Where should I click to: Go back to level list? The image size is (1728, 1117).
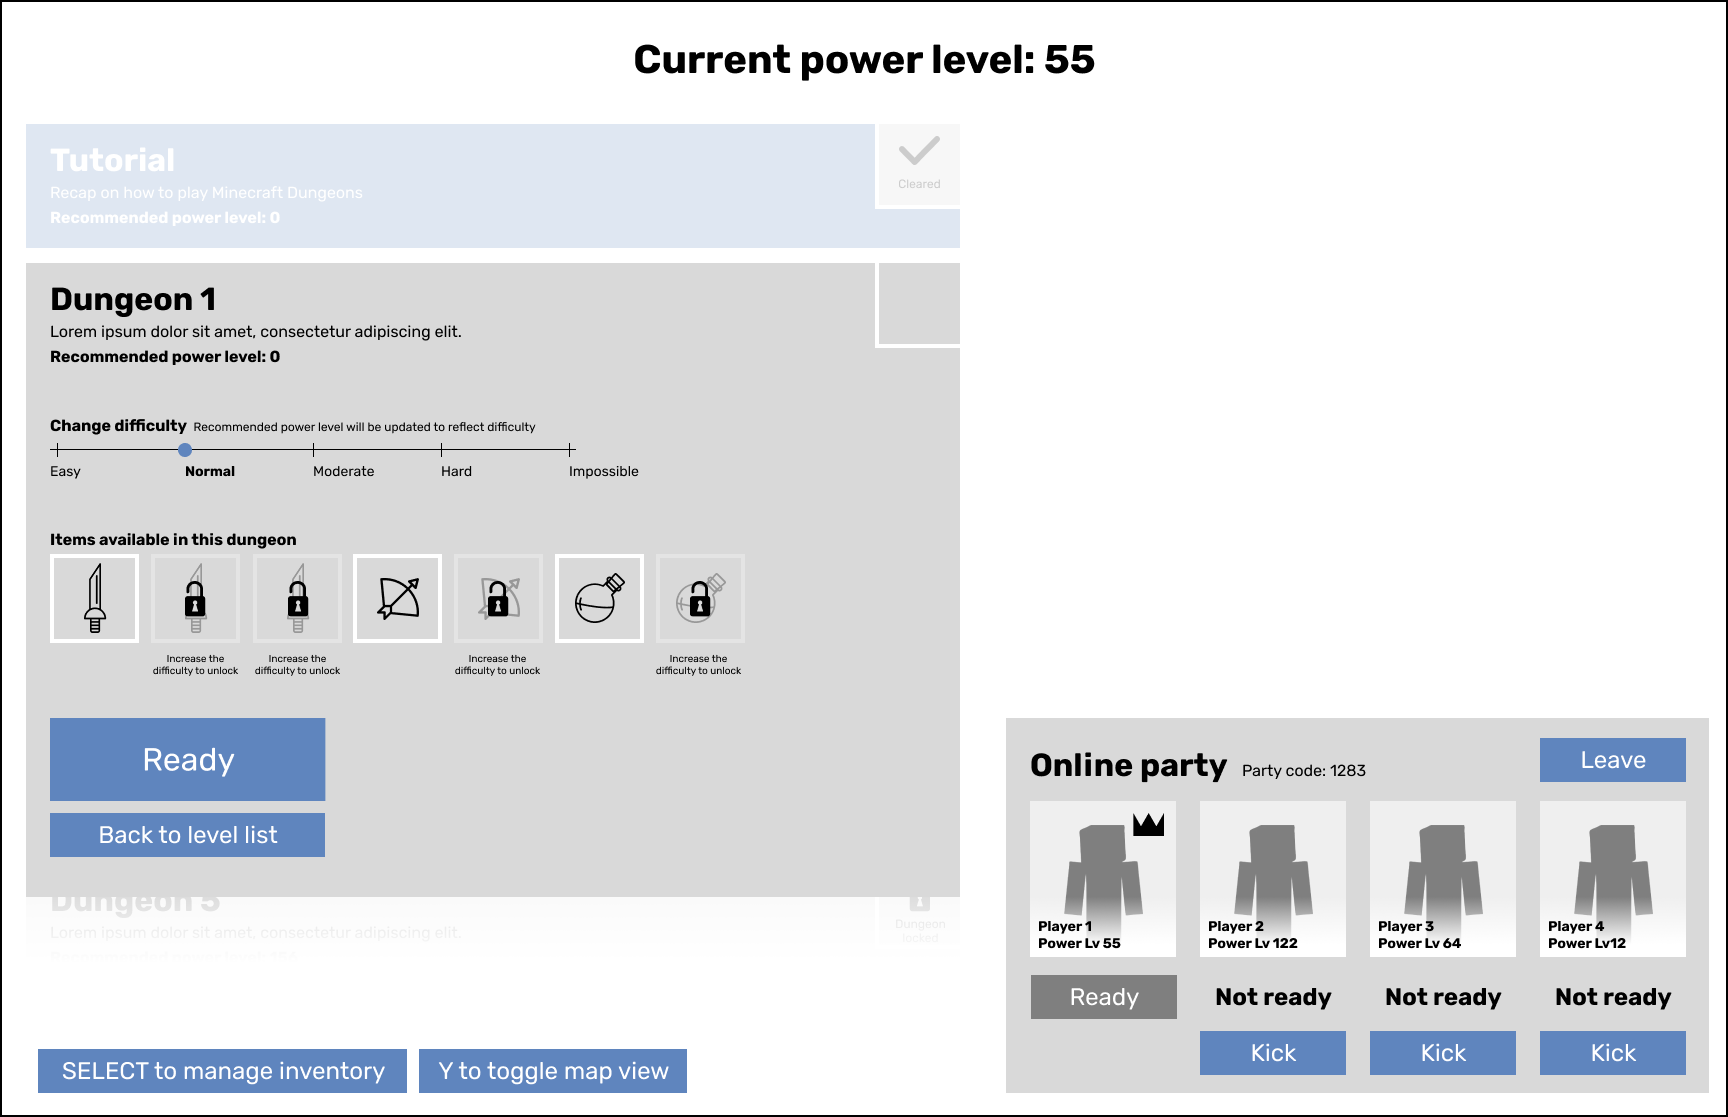[x=188, y=835]
